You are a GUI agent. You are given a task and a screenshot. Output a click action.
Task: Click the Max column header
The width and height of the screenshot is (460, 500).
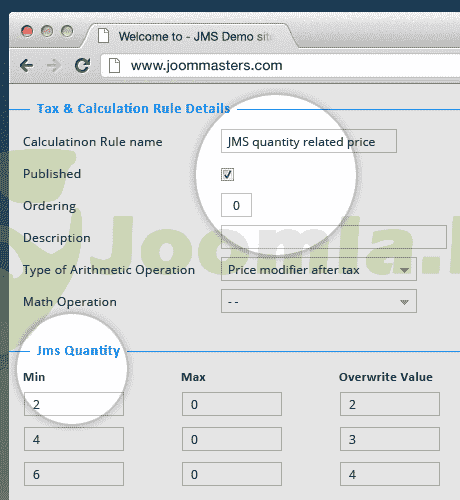point(193,377)
